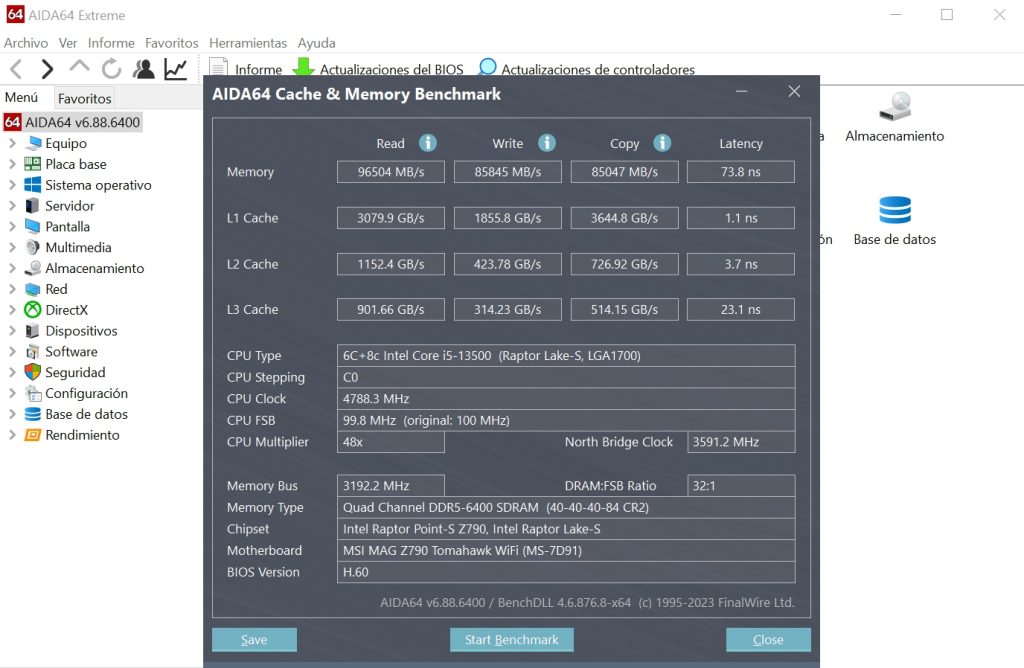
Task: Expand the Equipo tree node
Action: coord(12,143)
